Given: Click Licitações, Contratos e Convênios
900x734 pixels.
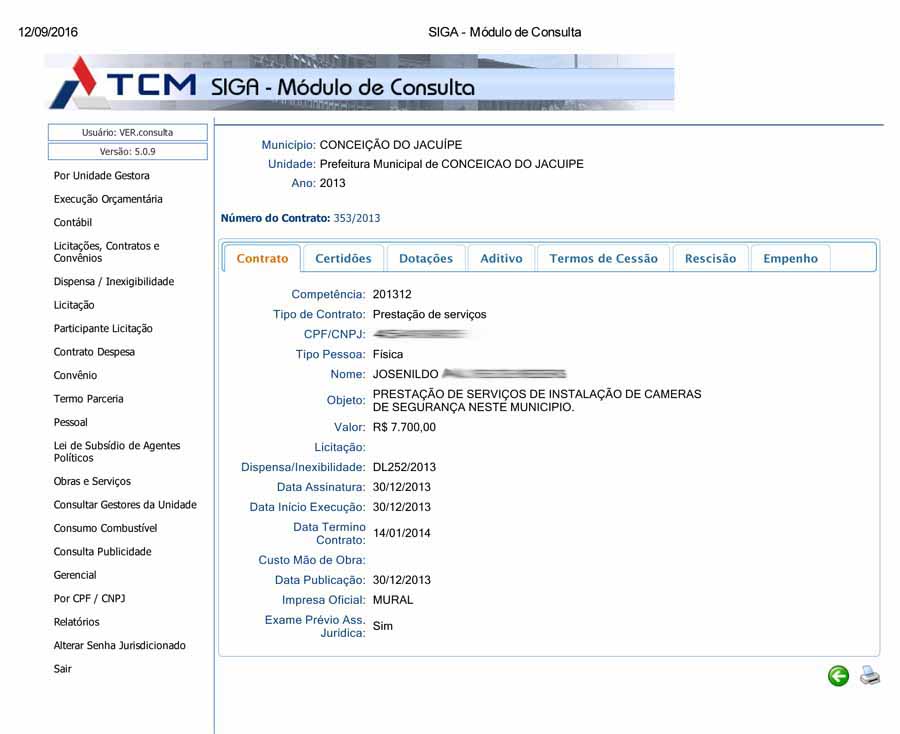Looking at the screenshot, I should point(106,252).
